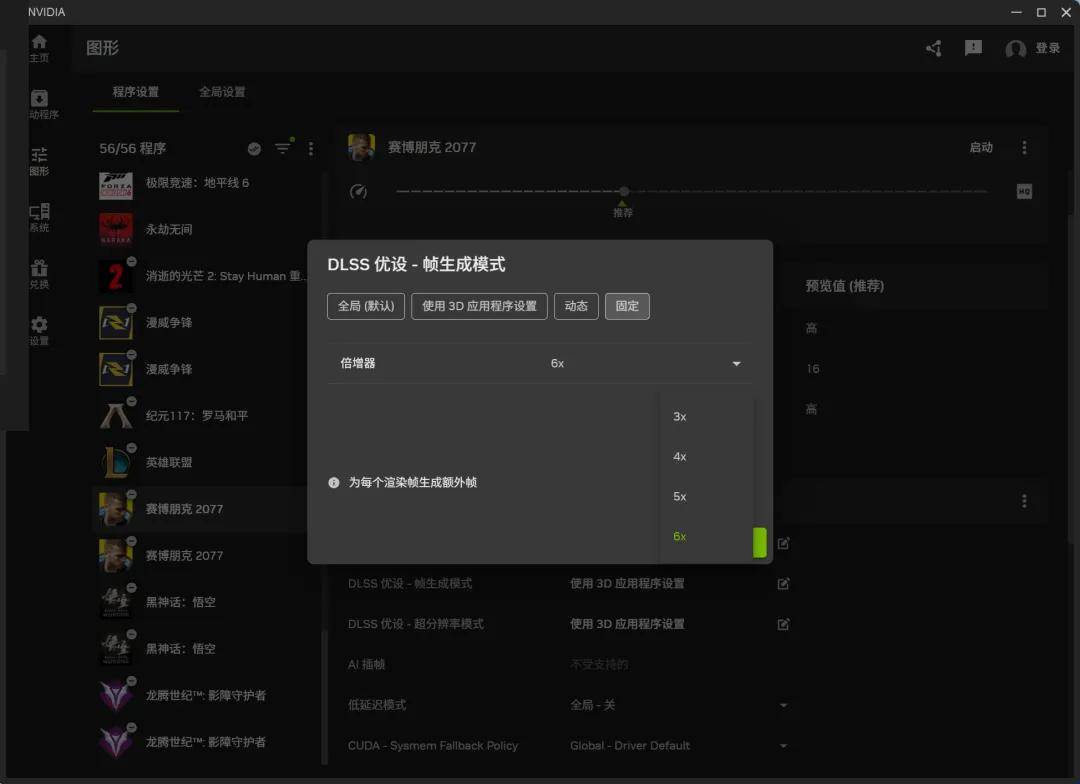Select Dying Light 2 game icon
The image size is (1080, 784).
pos(116,276)
